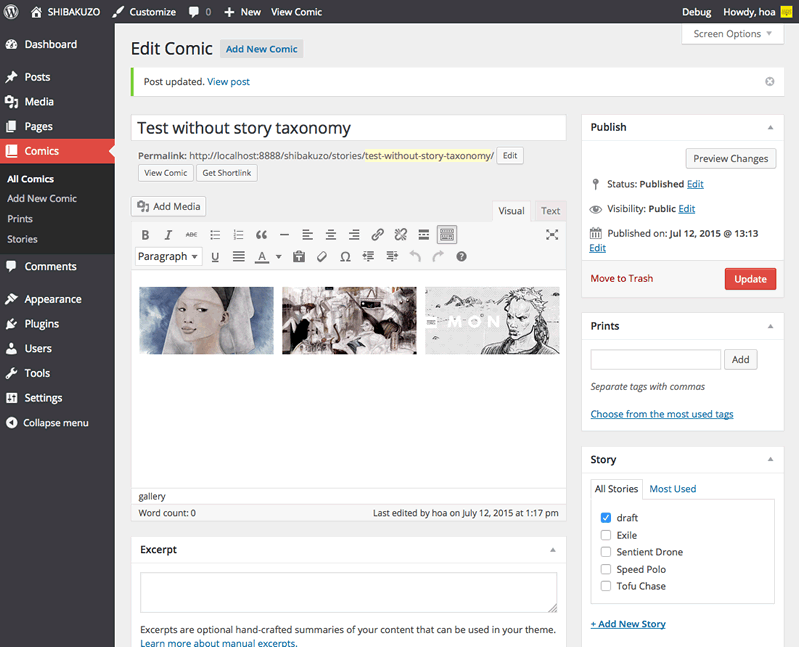Screen dimensions: 799x647
Task: Toggle the toolbar kitchen sink
Action: tap(447, 235)
